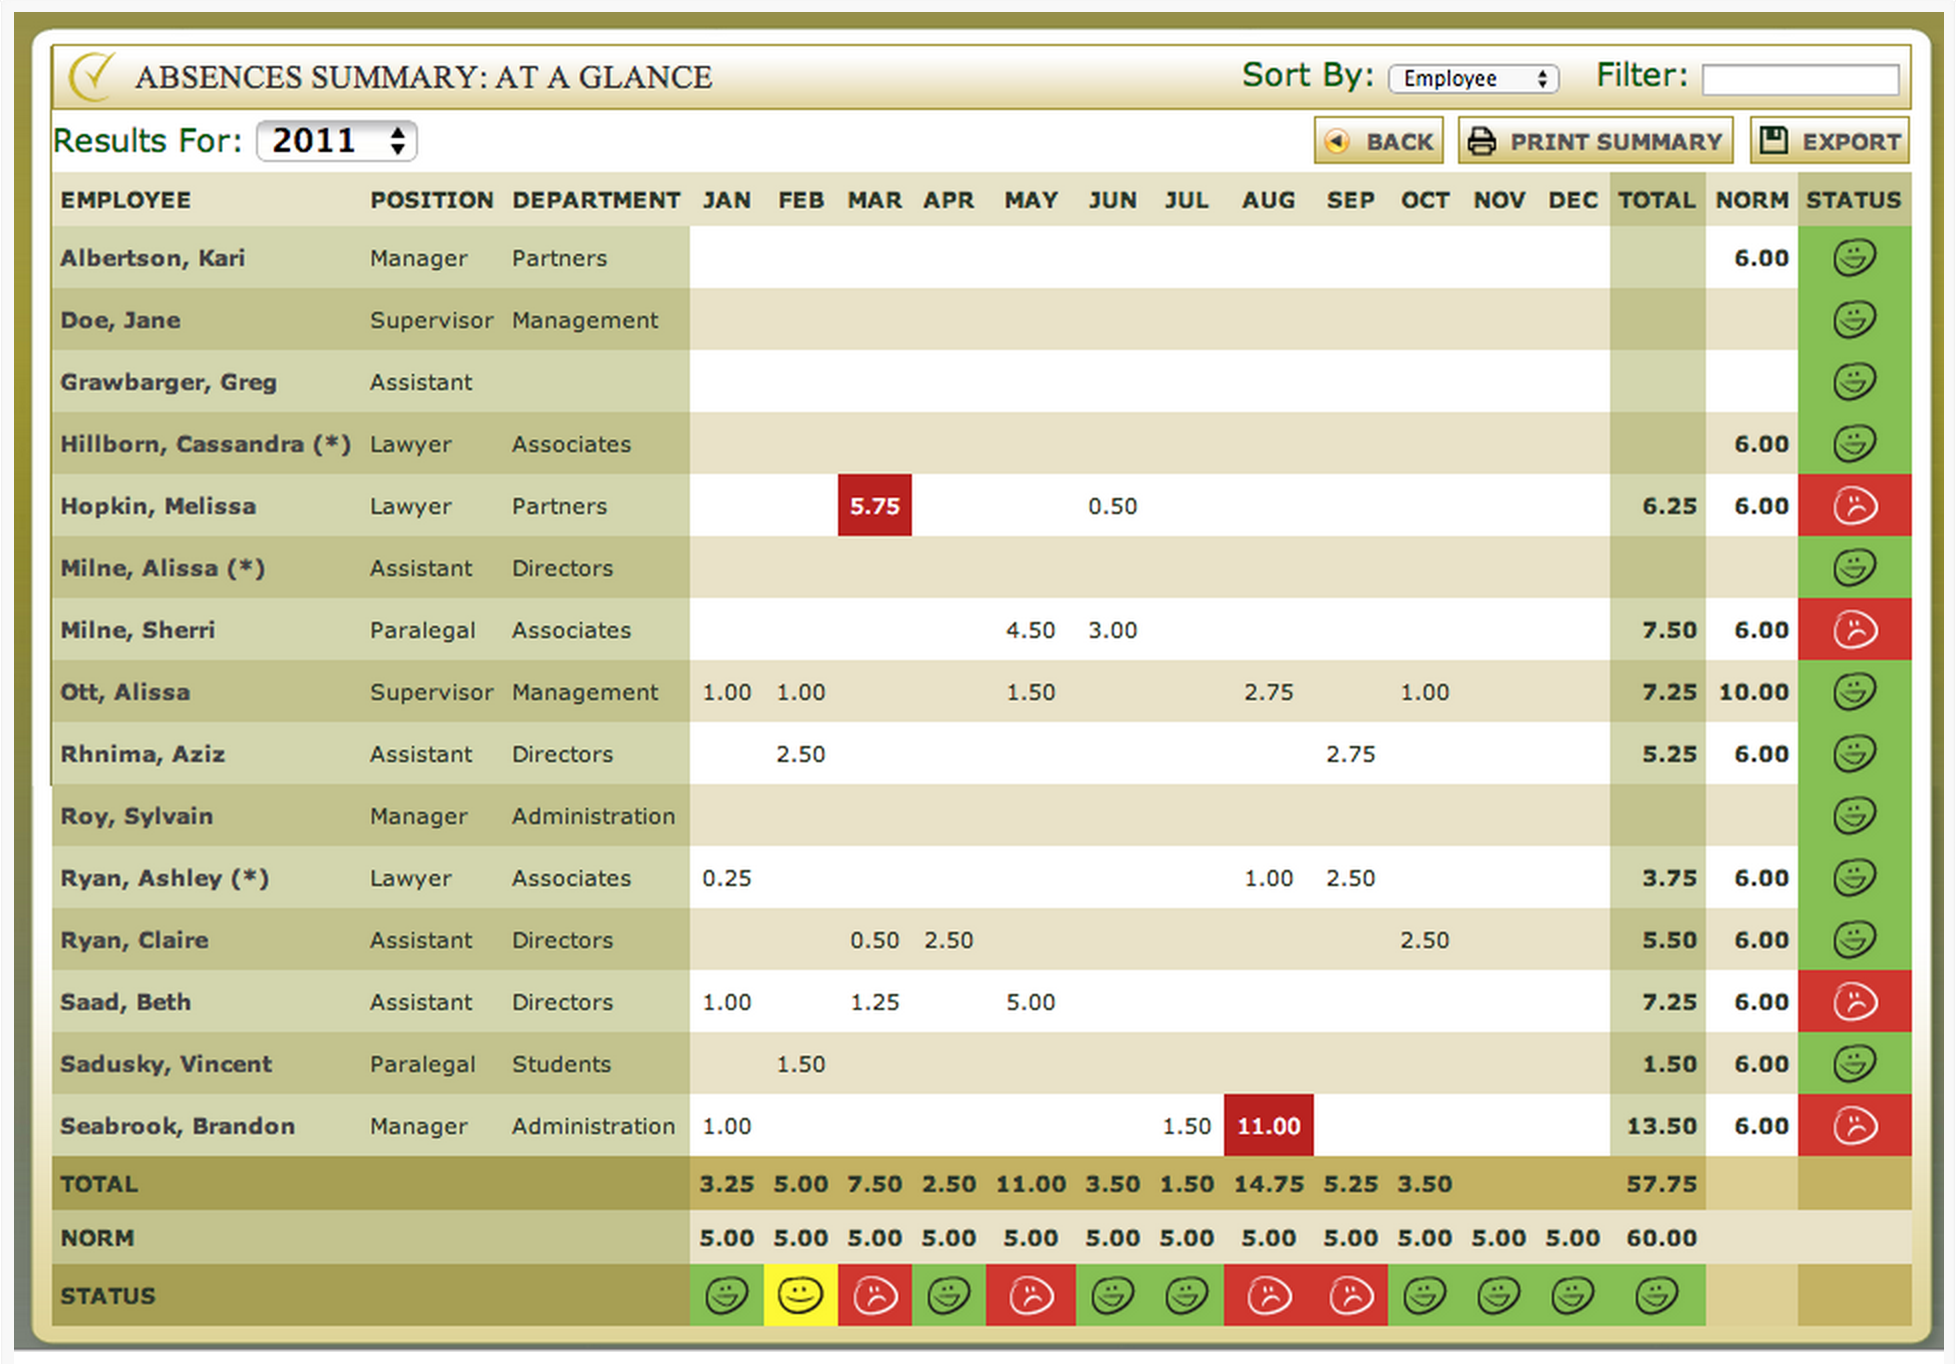Click the PRINT SUMMARY button

[1595, 141]
